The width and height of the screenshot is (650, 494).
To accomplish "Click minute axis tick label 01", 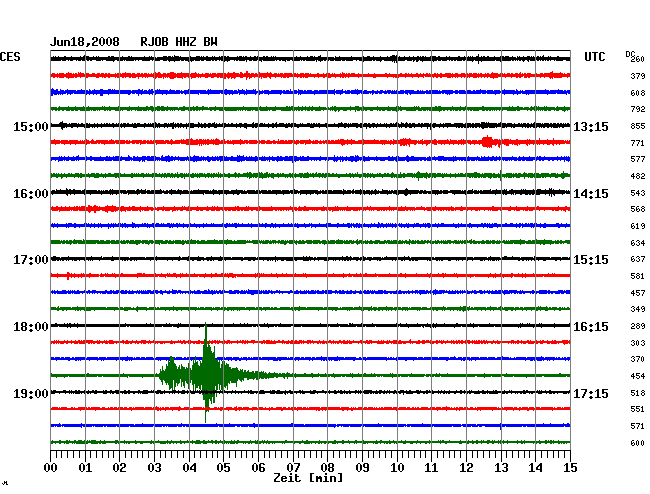I will coord(85,468).
